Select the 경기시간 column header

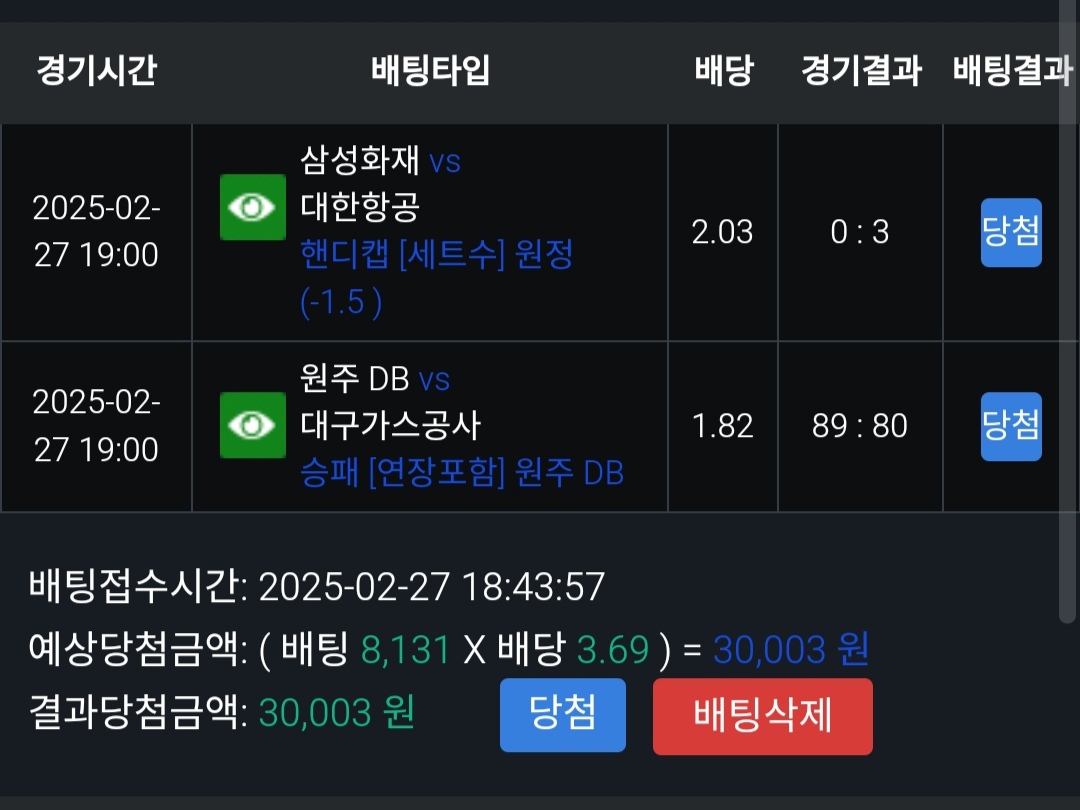click(96, 71)
